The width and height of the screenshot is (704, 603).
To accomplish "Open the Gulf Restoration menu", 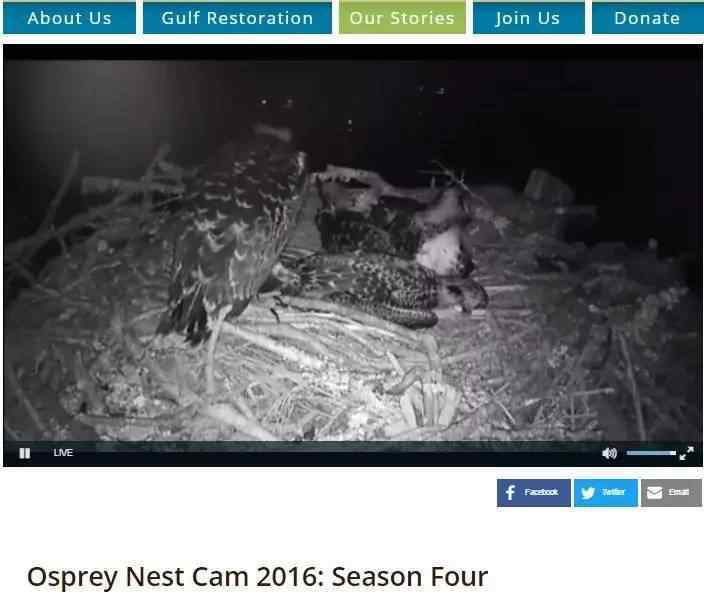I will click(238, 18).
